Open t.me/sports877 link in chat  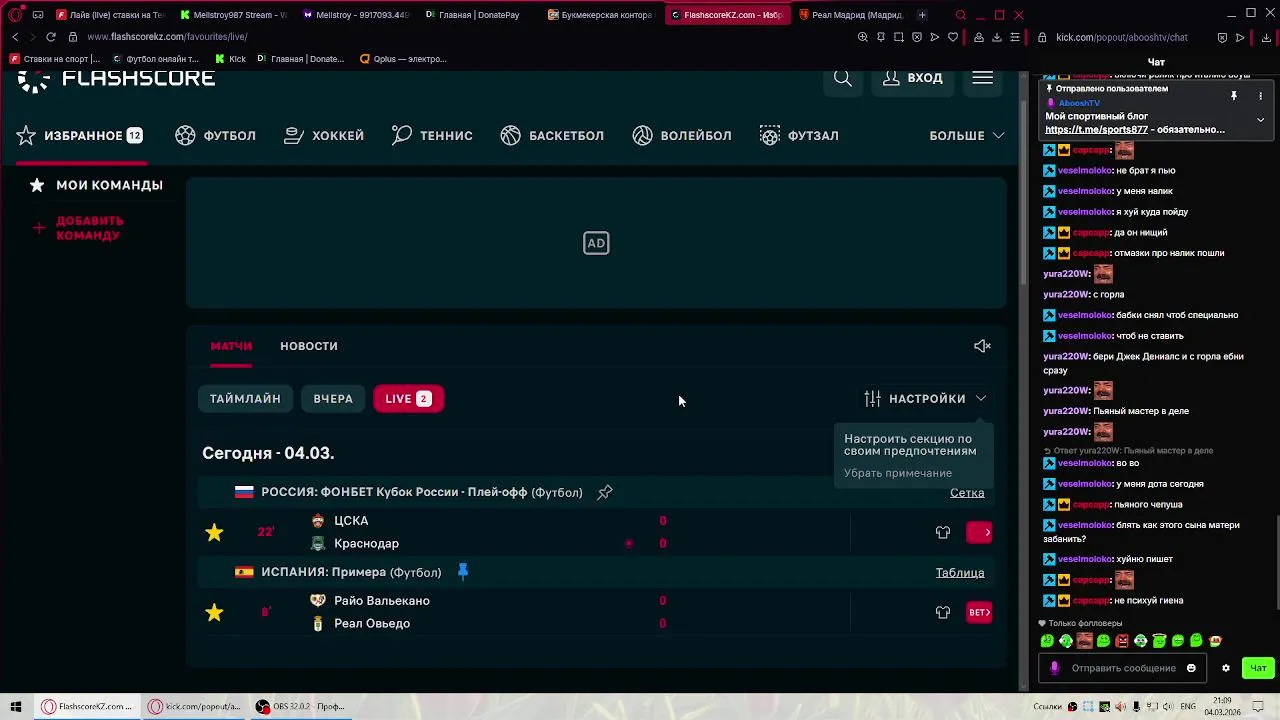[x=1097, y=130]
